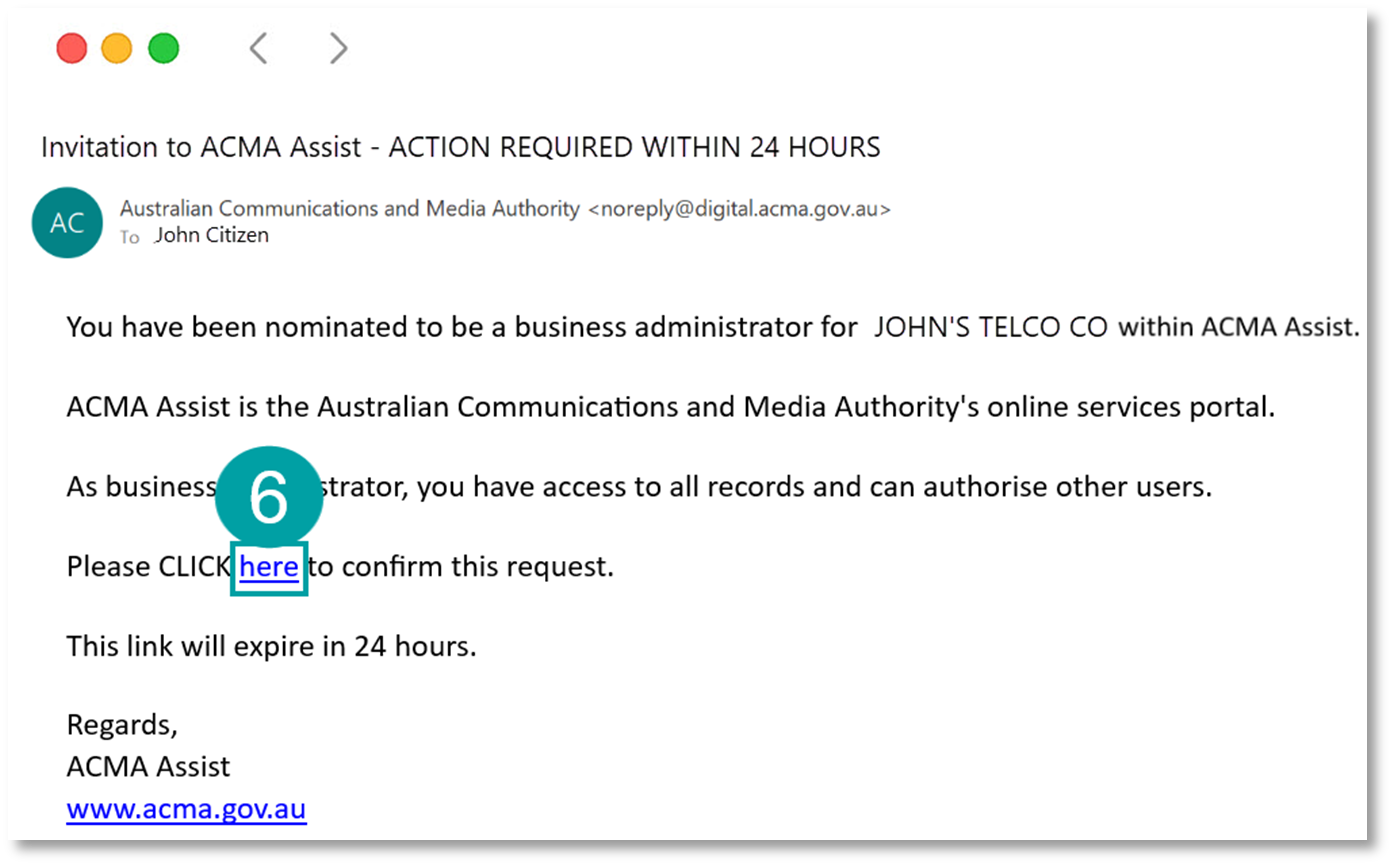Click the previous email chevron arrow
The image size is (1393, 866).
[259, 47]
